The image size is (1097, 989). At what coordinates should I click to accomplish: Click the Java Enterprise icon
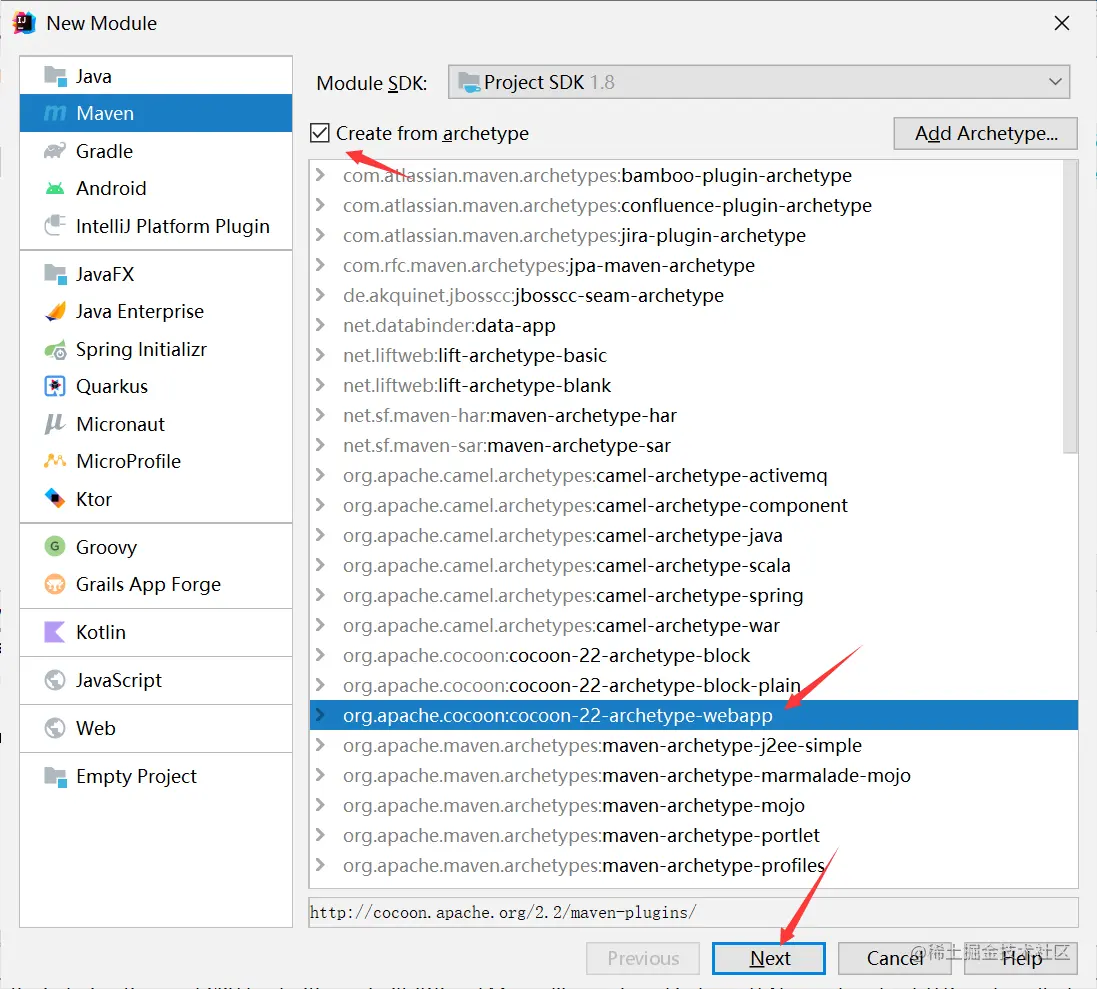(55, 311)
